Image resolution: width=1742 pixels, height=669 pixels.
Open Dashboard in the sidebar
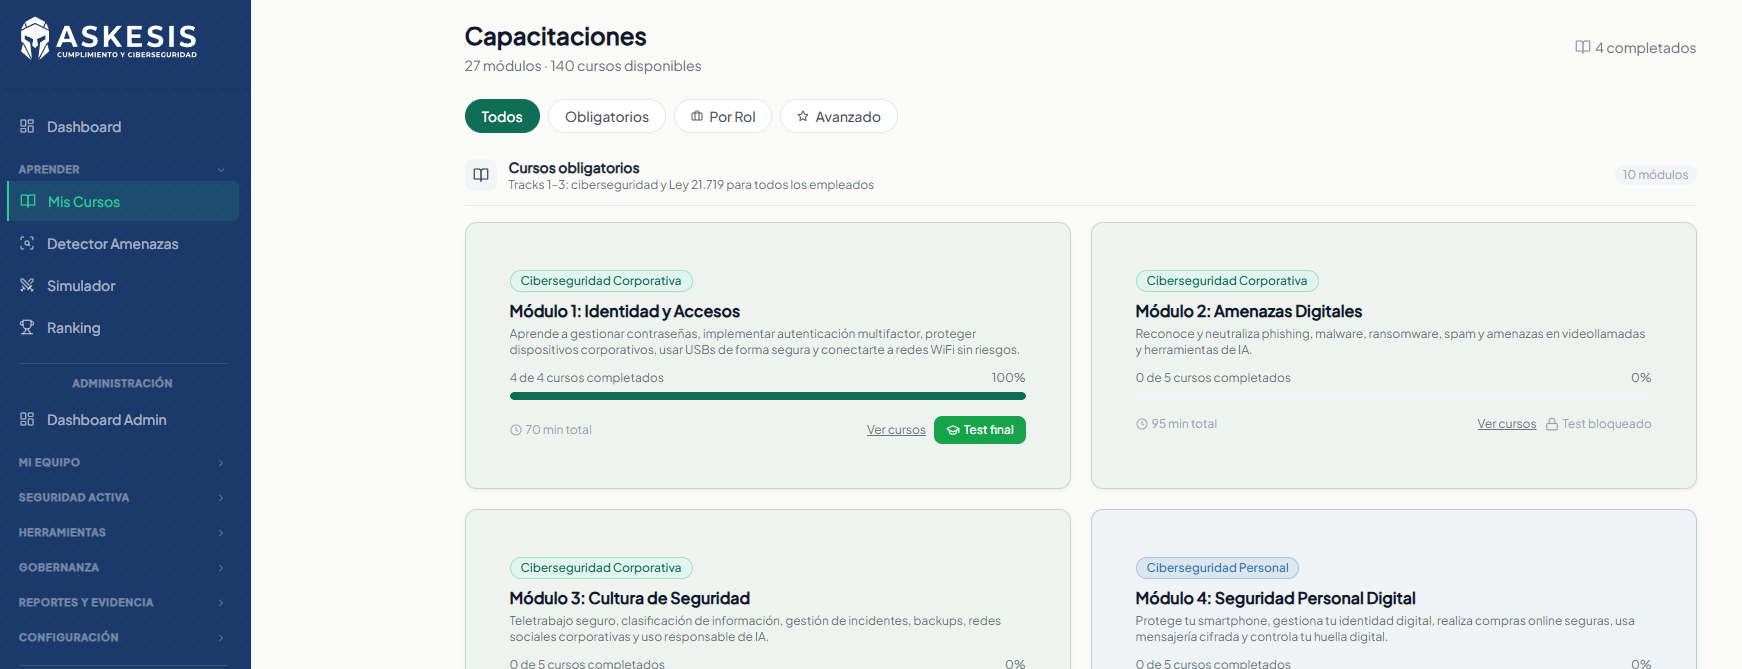point(122,127)
